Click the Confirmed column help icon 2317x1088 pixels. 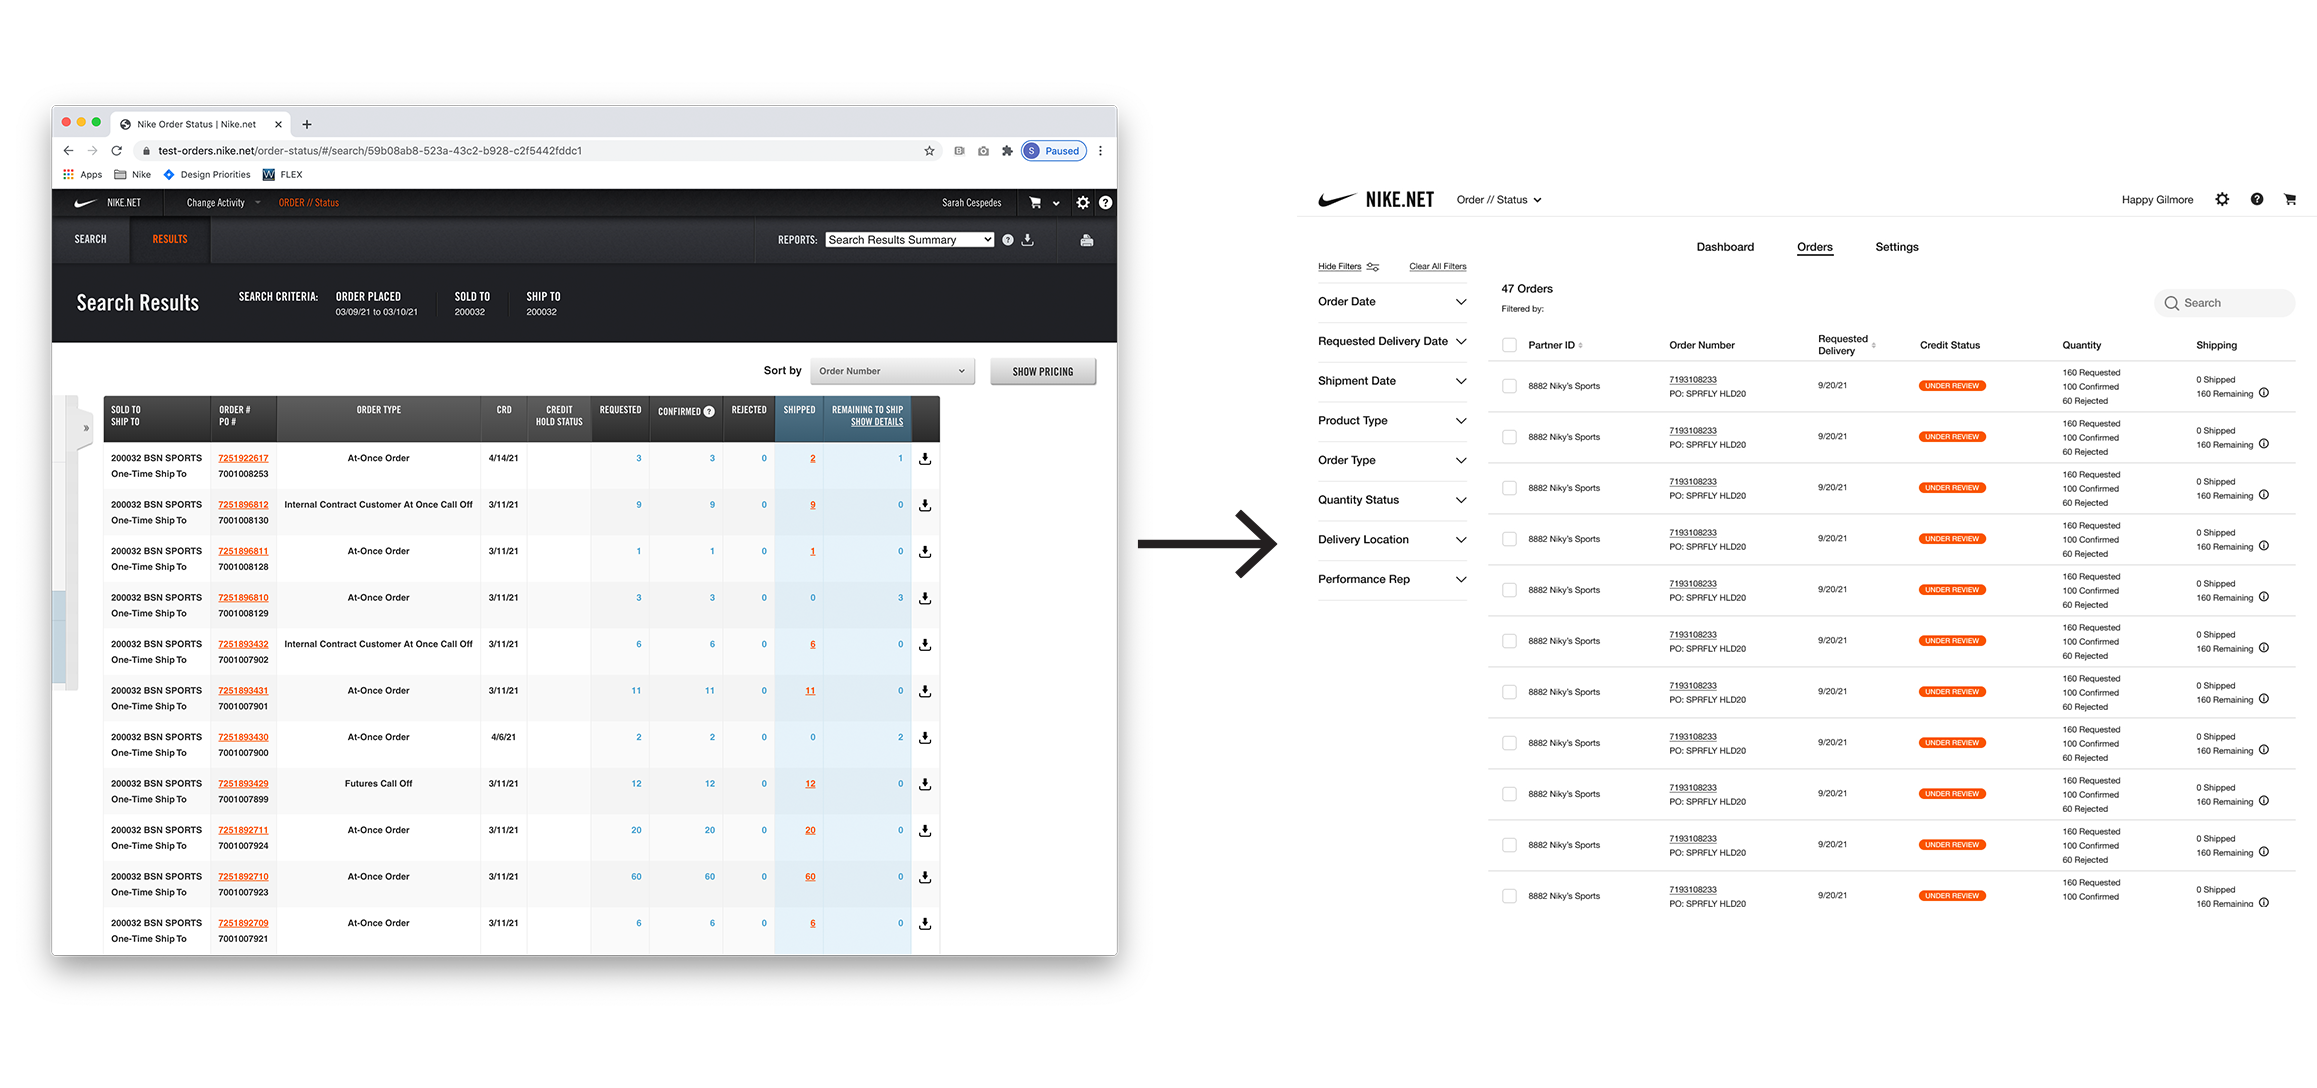click(x=709, y=411)
